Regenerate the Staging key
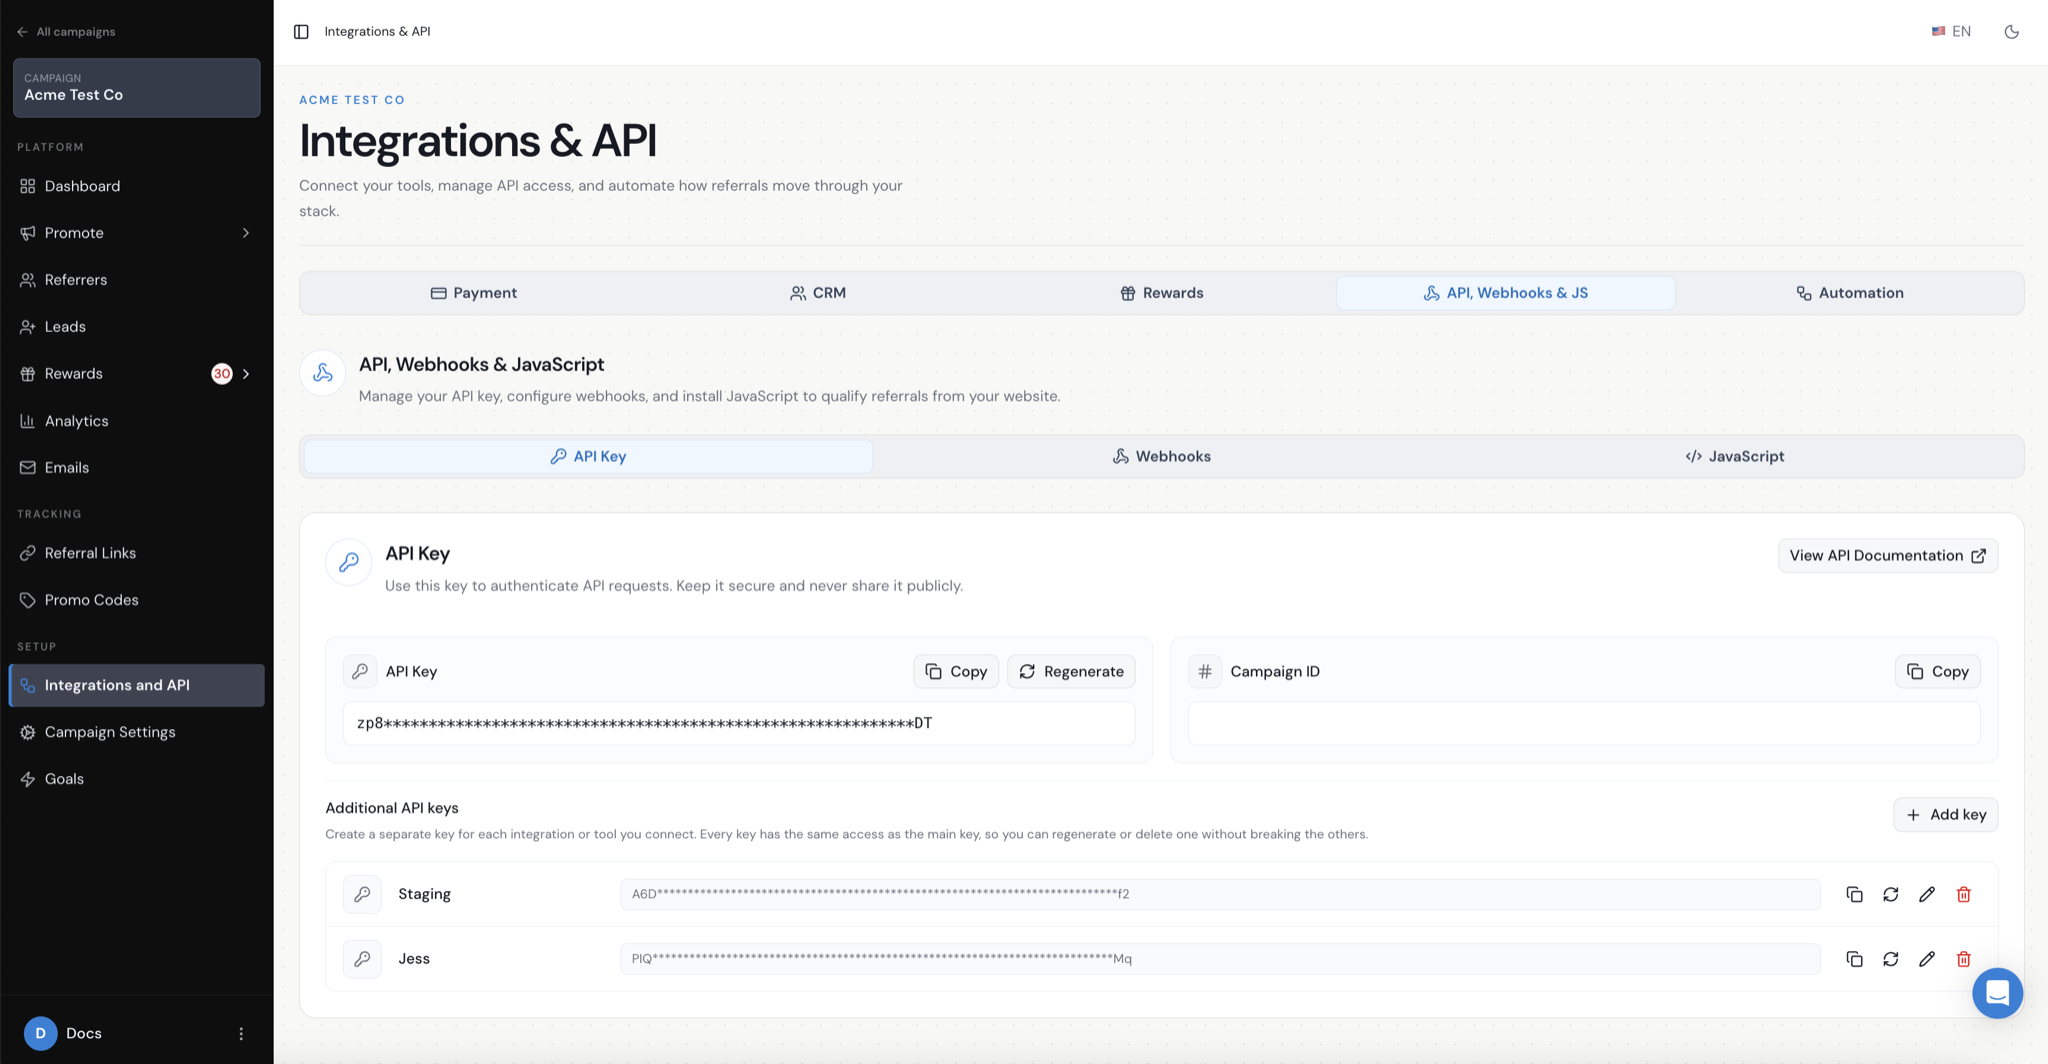 pyautogui.click(x=1890, y=894)
